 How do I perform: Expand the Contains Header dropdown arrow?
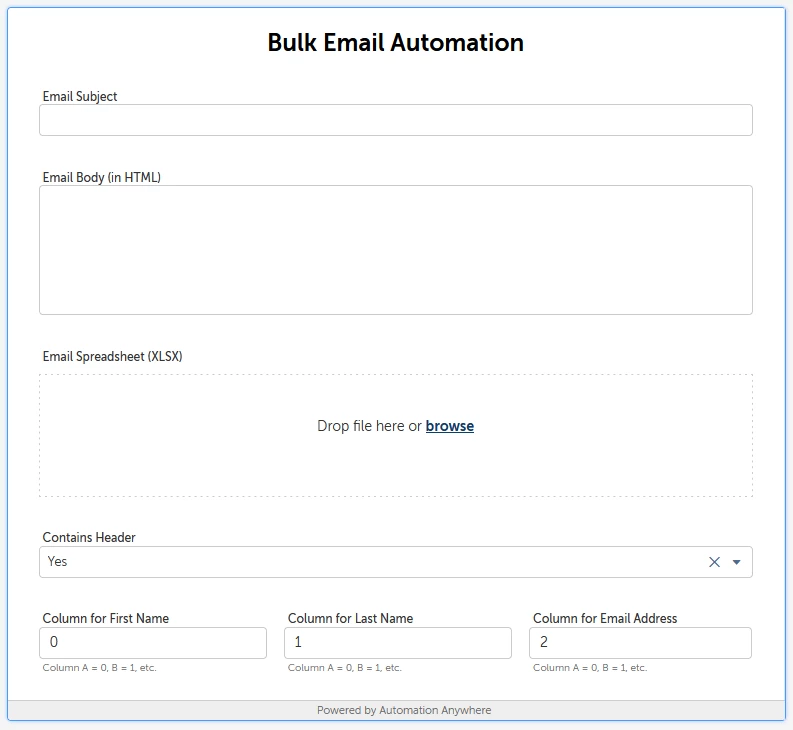(x=736, y=562)
